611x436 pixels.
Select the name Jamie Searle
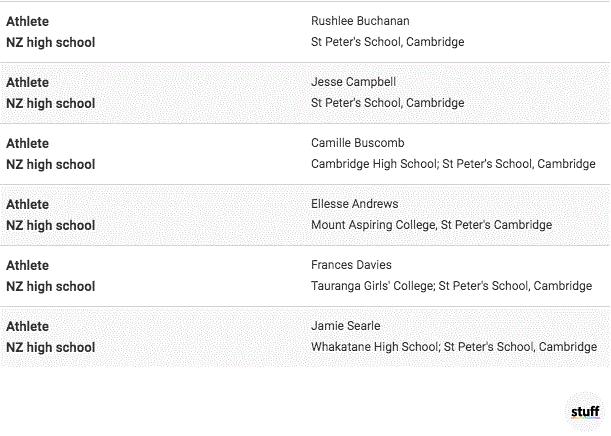coord(345,326)
